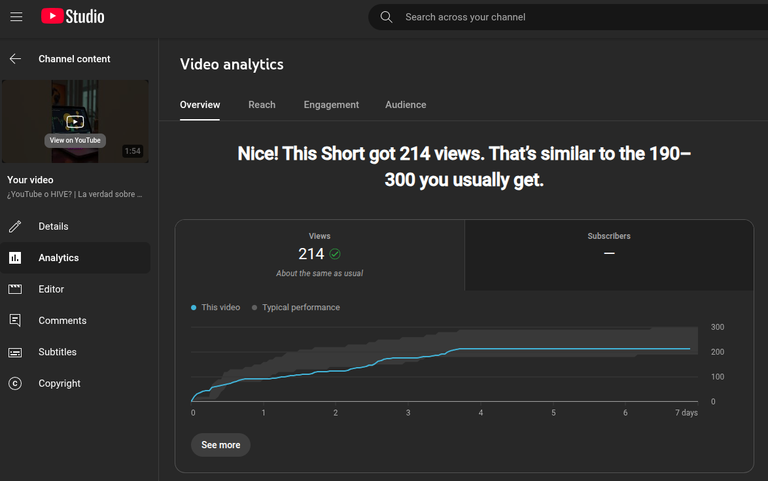Select the Views metric card
The width and height of the screenshot is (768, 481).
point(320,255)
